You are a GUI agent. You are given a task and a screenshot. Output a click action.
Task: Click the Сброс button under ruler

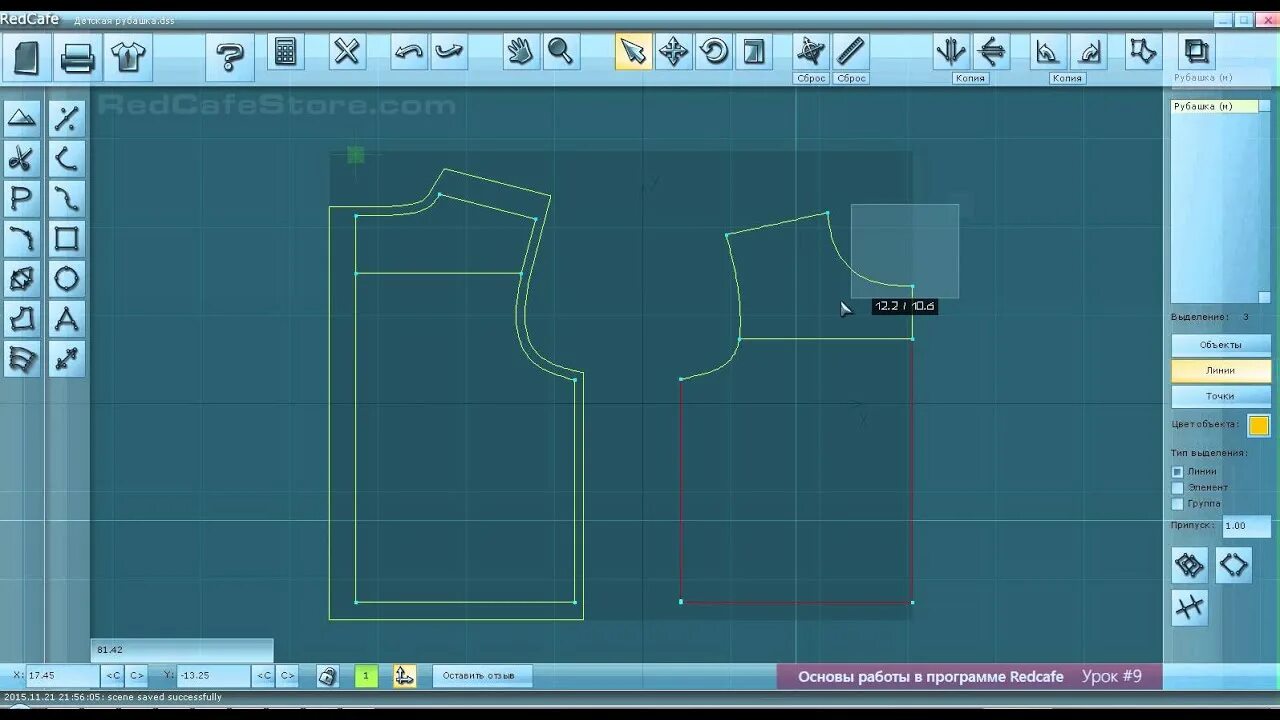(x=851, y=78)
